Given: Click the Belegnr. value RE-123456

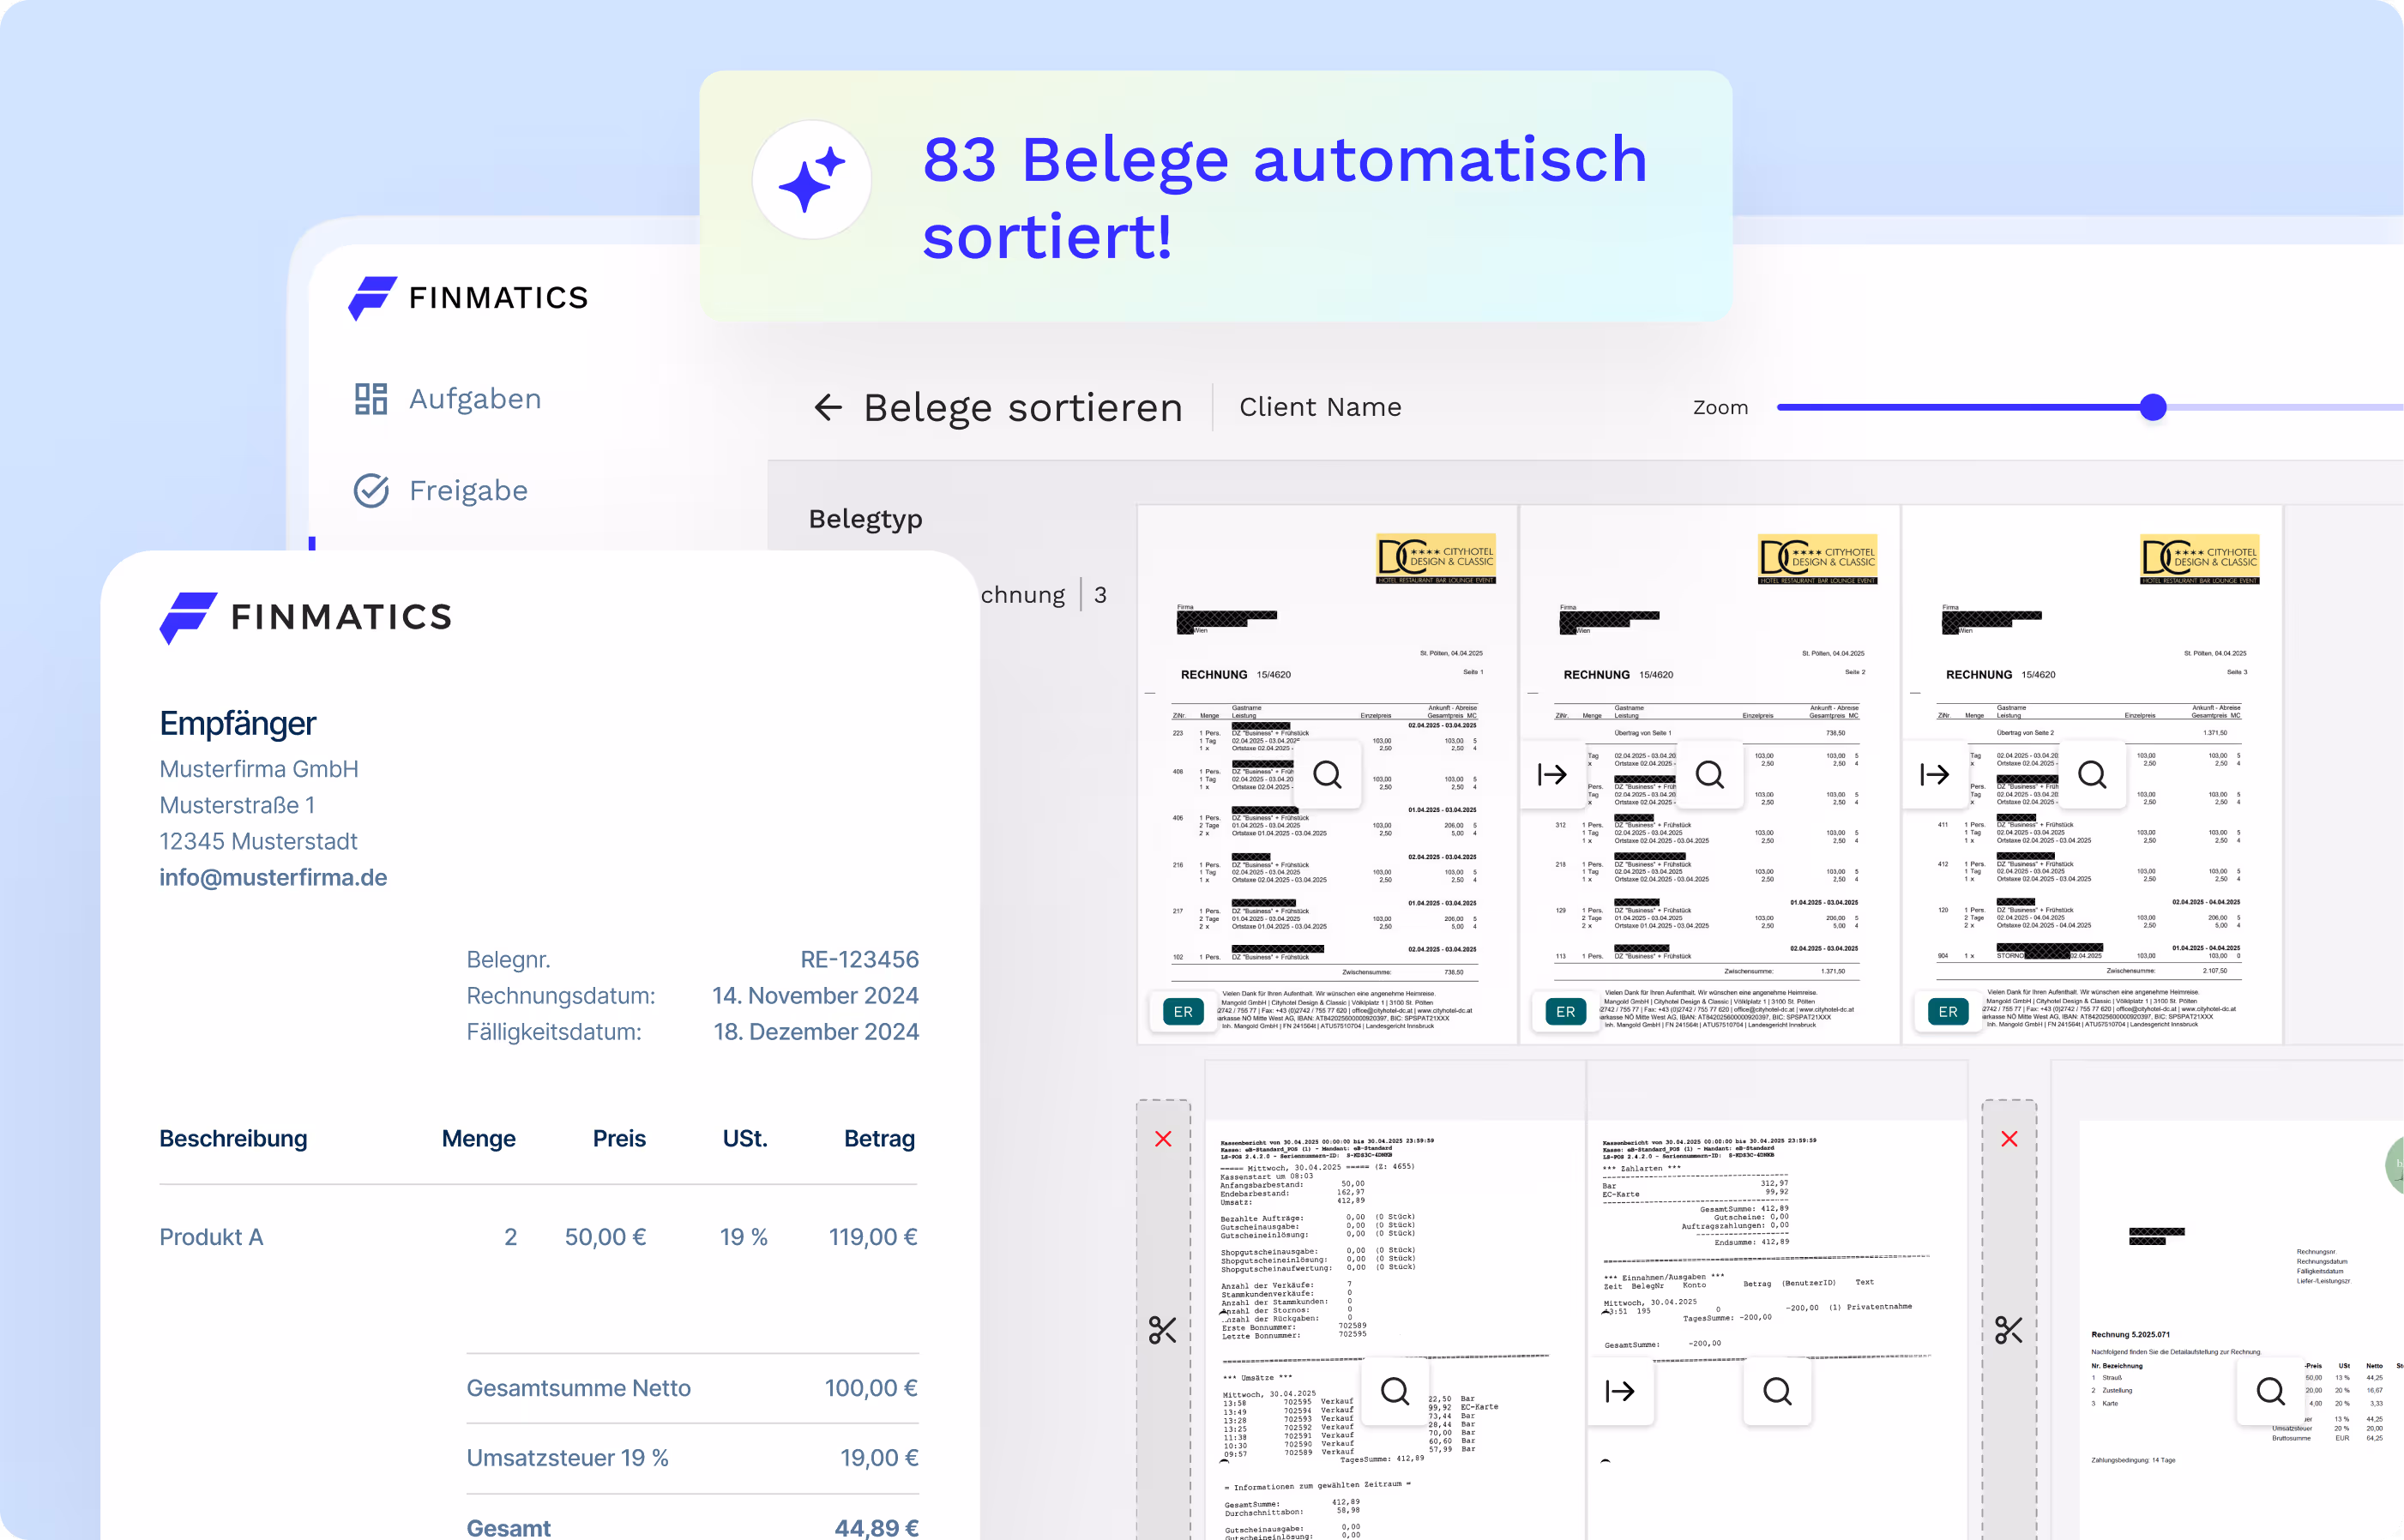Looking at the screenshot, I should (x=859, y=960).
